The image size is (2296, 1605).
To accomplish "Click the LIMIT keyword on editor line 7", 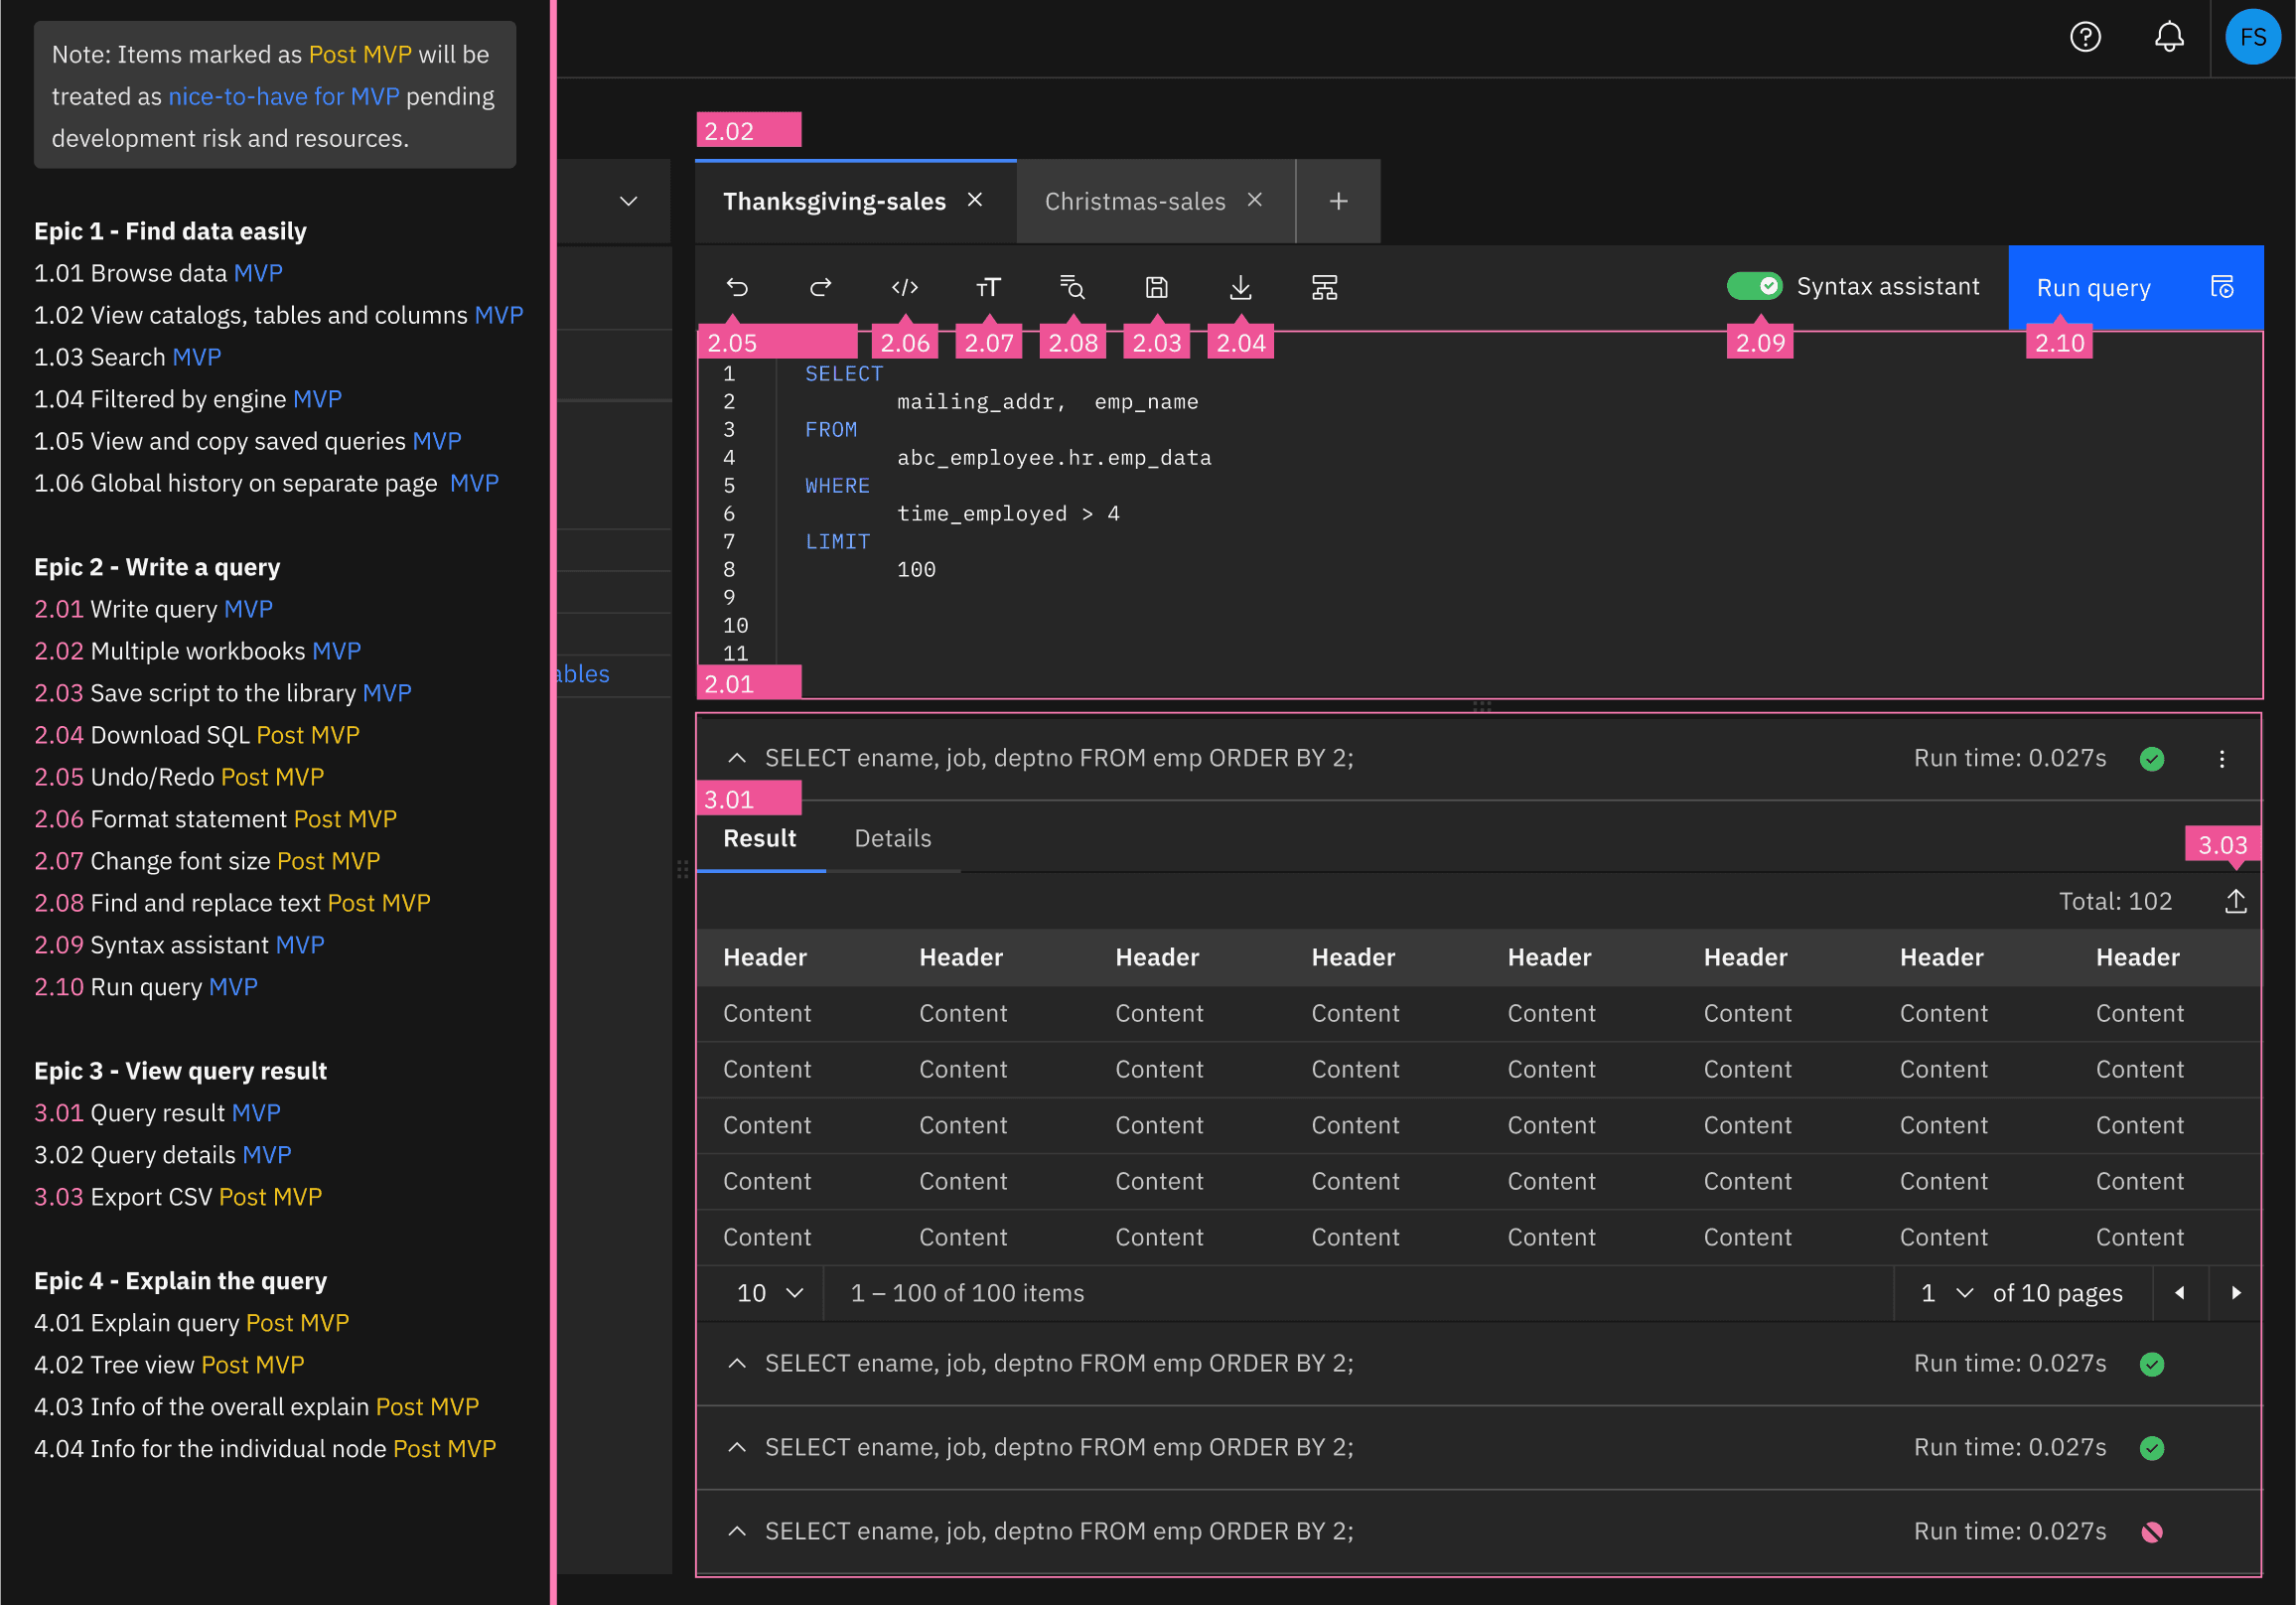I will point(837,542).
